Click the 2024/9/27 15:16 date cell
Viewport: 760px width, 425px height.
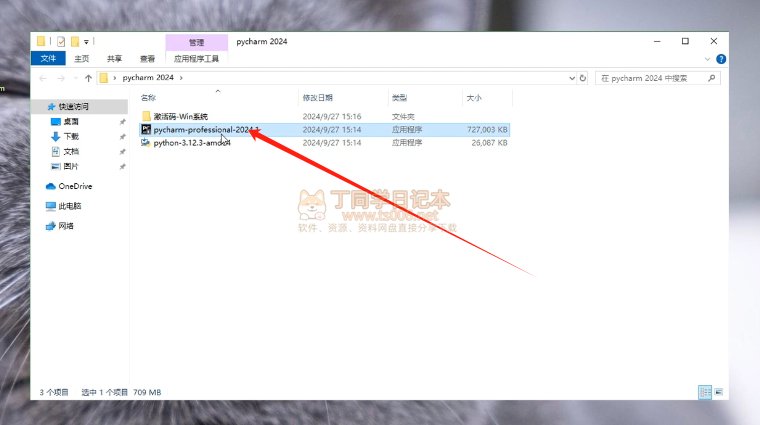point(332,116)
